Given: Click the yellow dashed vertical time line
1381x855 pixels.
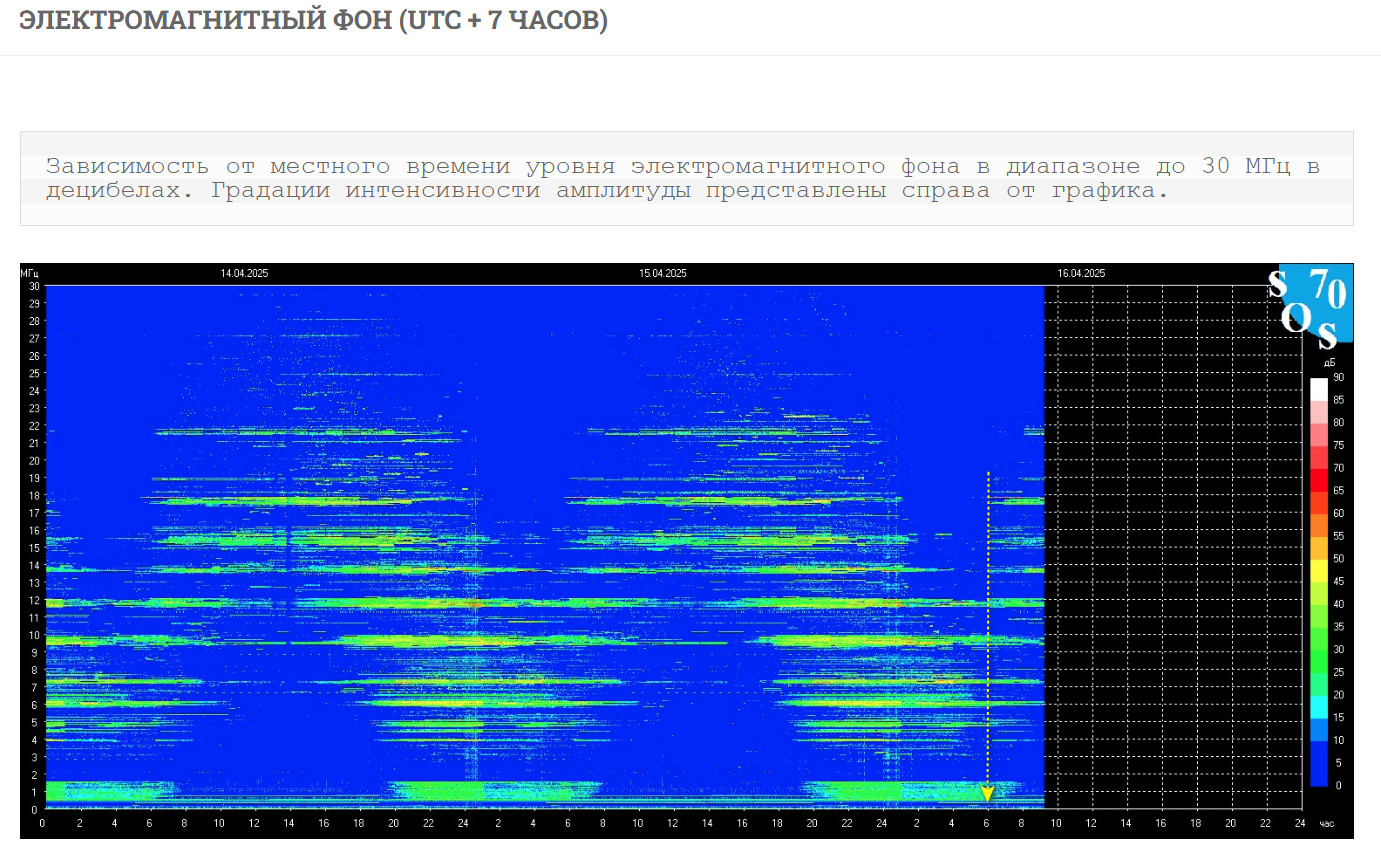Looking at the screenshot, I should (988, 620).
